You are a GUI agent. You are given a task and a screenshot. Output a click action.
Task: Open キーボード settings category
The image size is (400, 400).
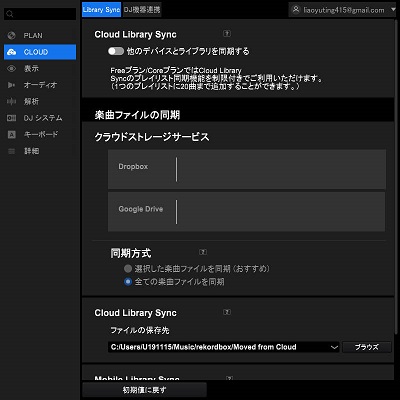(x=40, y=134)
